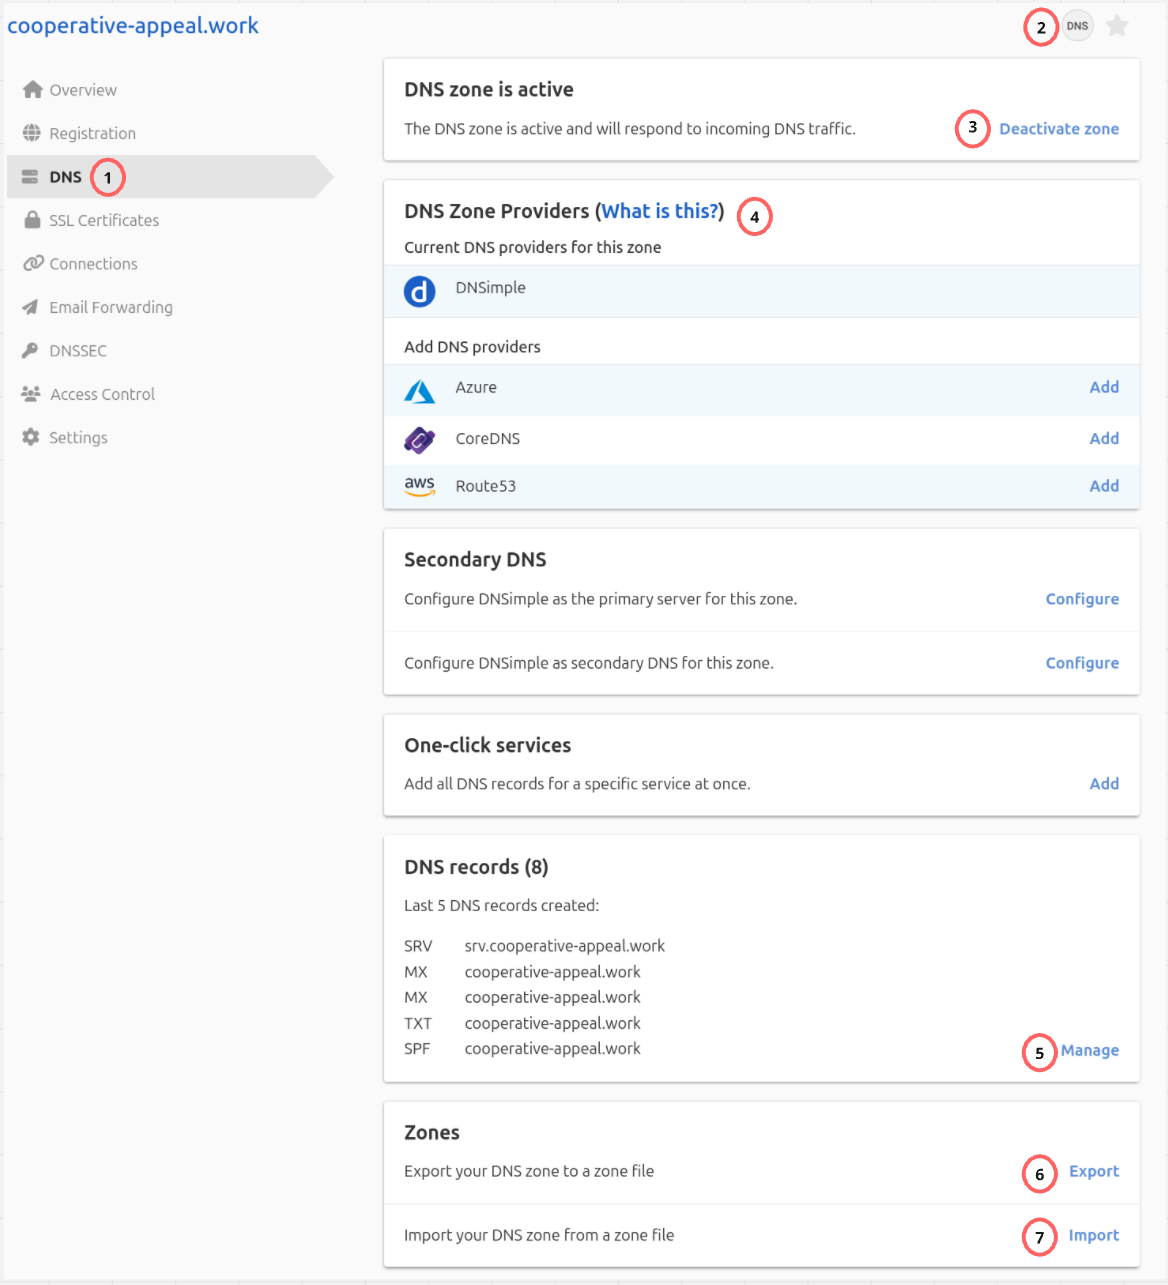
Task: Click the SSL Certificates padlock icon
Action: pos(31,219)
